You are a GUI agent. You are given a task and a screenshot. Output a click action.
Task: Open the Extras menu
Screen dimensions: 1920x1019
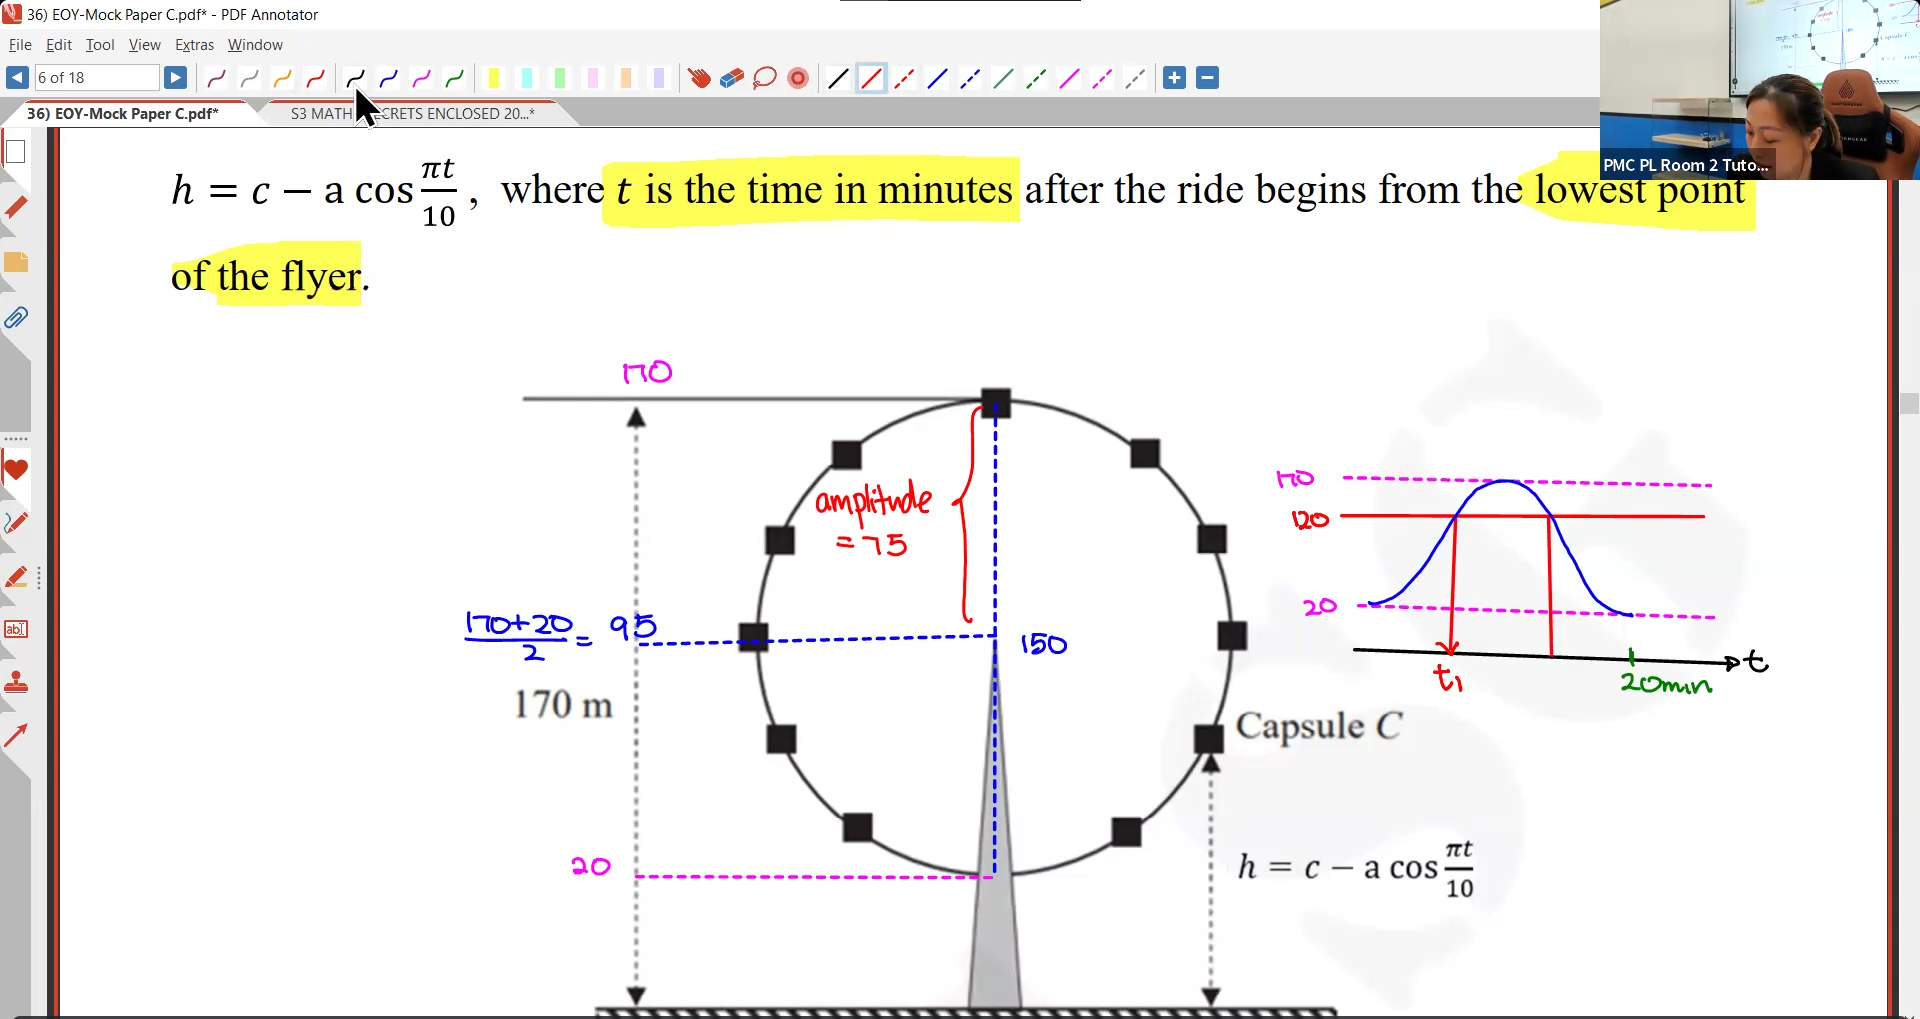coord(194,45)
